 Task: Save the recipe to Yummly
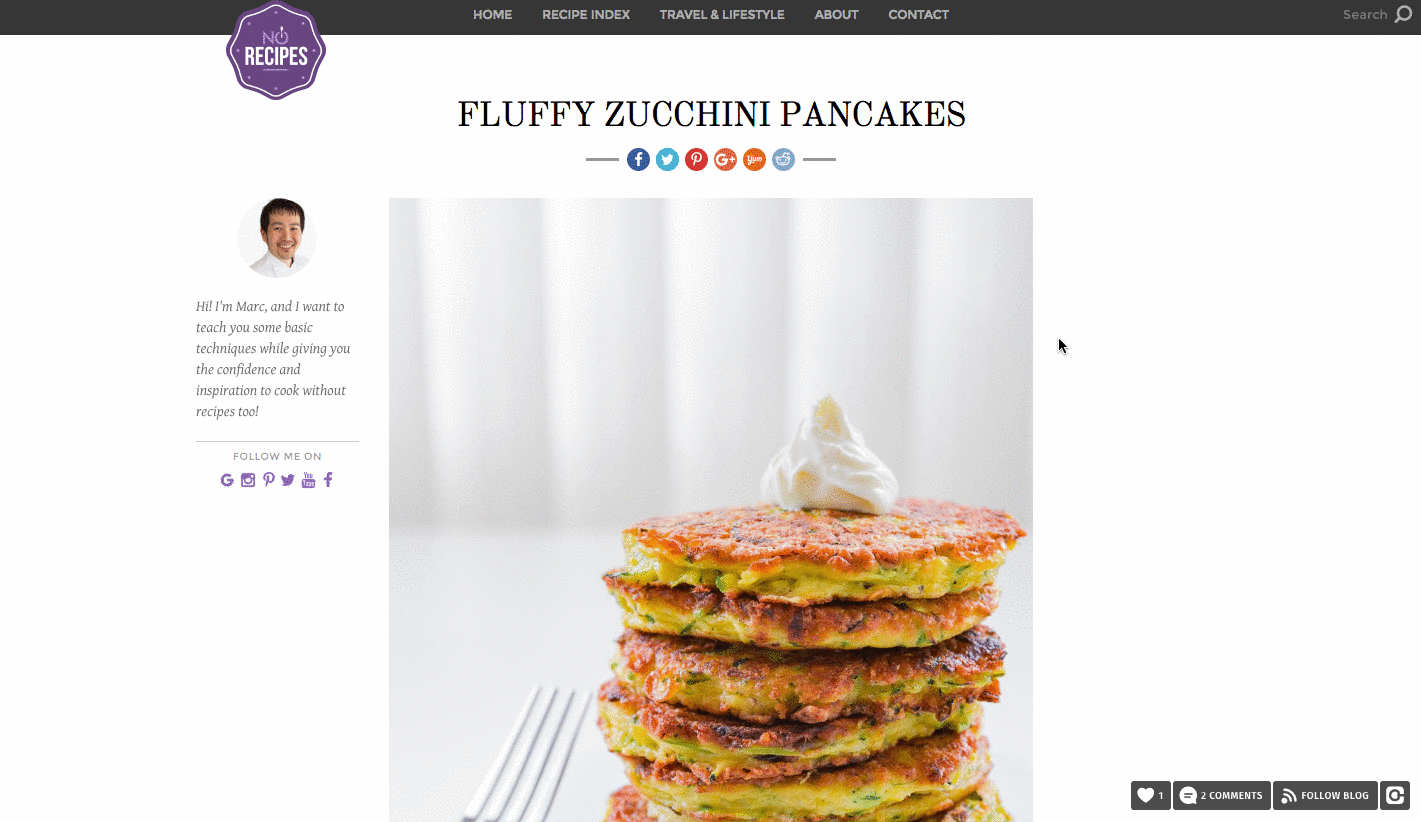(x=754, y=159)
